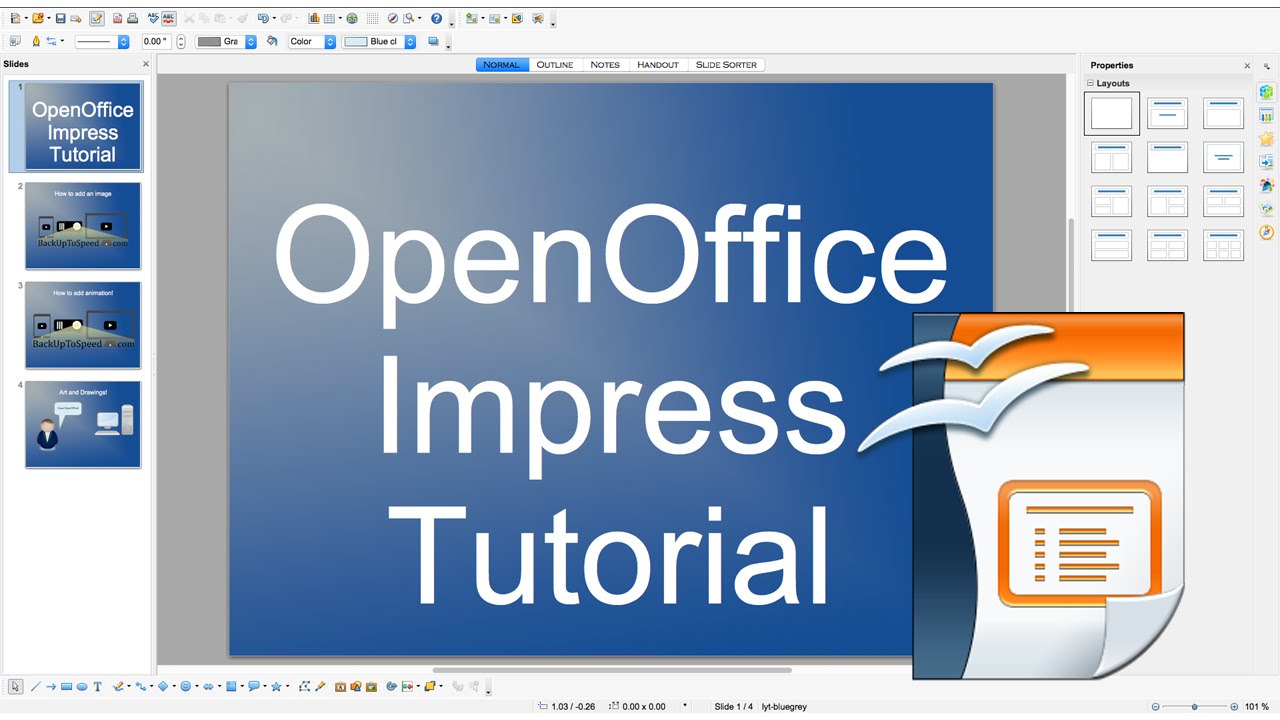Open the area fill type dropdown showing Color
Viewport: 1280px width, 720px height.
312,42
